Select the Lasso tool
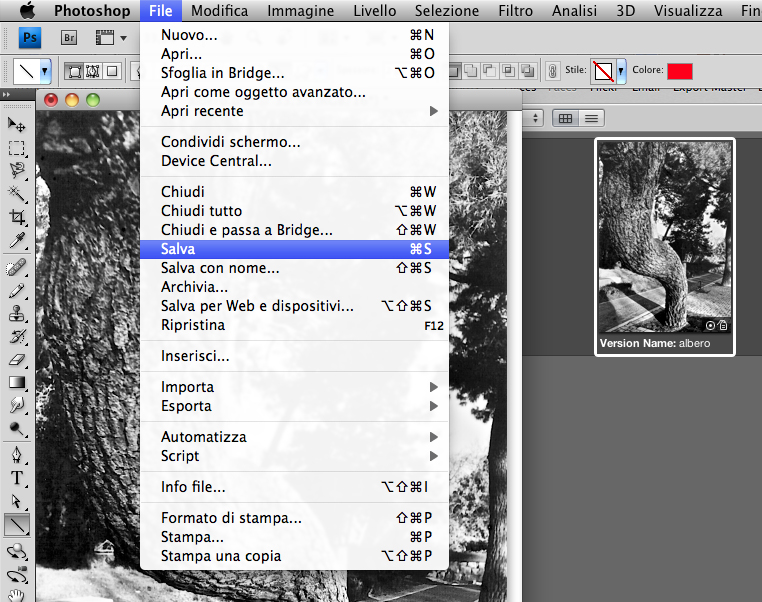Viewport: 762px width, 602px height. coord(17,171)
